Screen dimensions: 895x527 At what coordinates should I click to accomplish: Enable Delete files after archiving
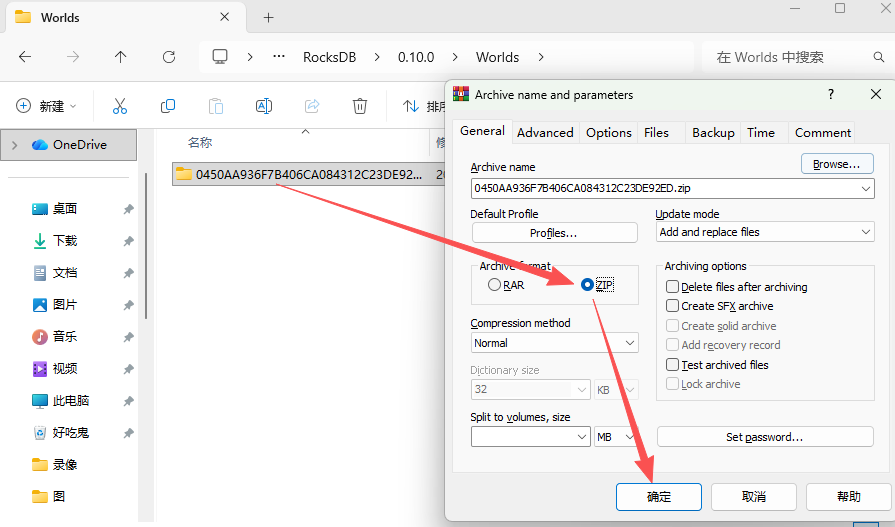[x=673, y=287]
